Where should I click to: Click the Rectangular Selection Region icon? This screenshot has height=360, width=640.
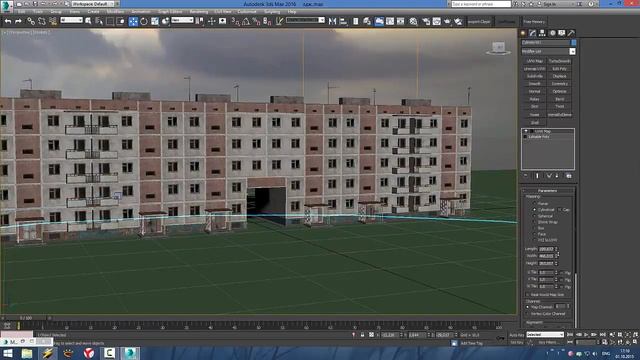click(110, 21)
